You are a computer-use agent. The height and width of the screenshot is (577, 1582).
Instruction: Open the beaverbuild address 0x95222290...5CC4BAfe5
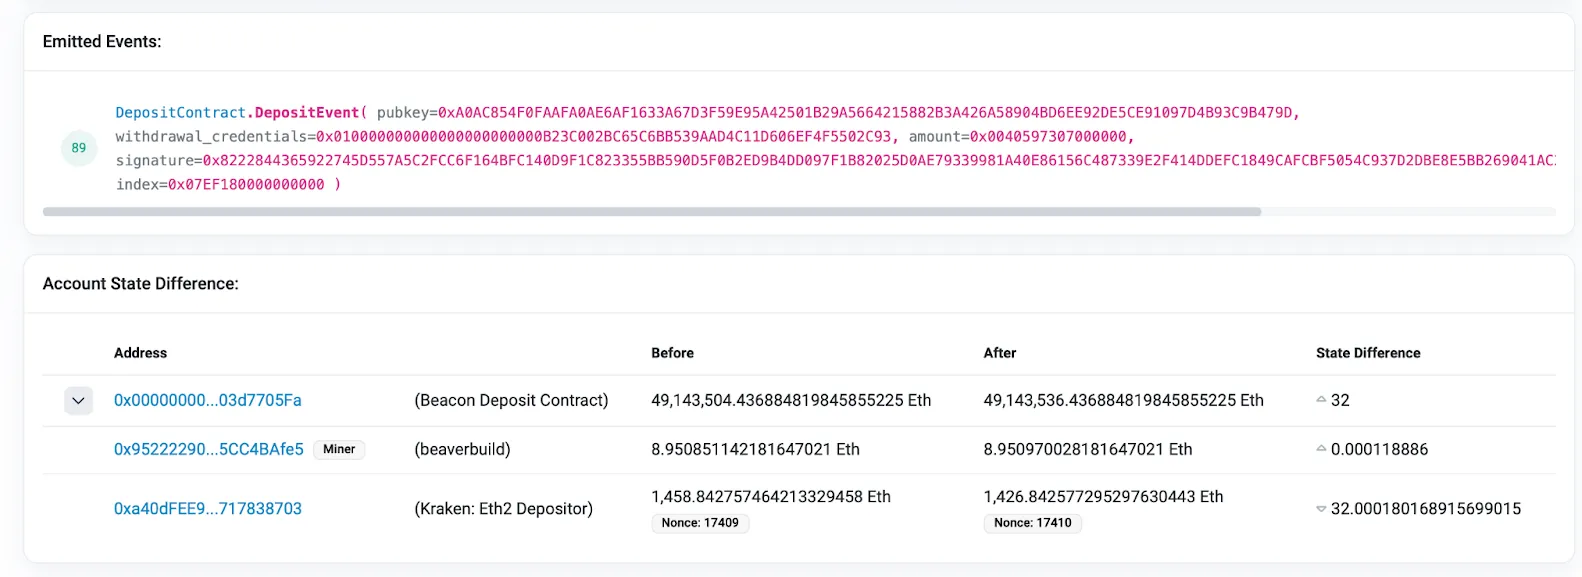208,449
